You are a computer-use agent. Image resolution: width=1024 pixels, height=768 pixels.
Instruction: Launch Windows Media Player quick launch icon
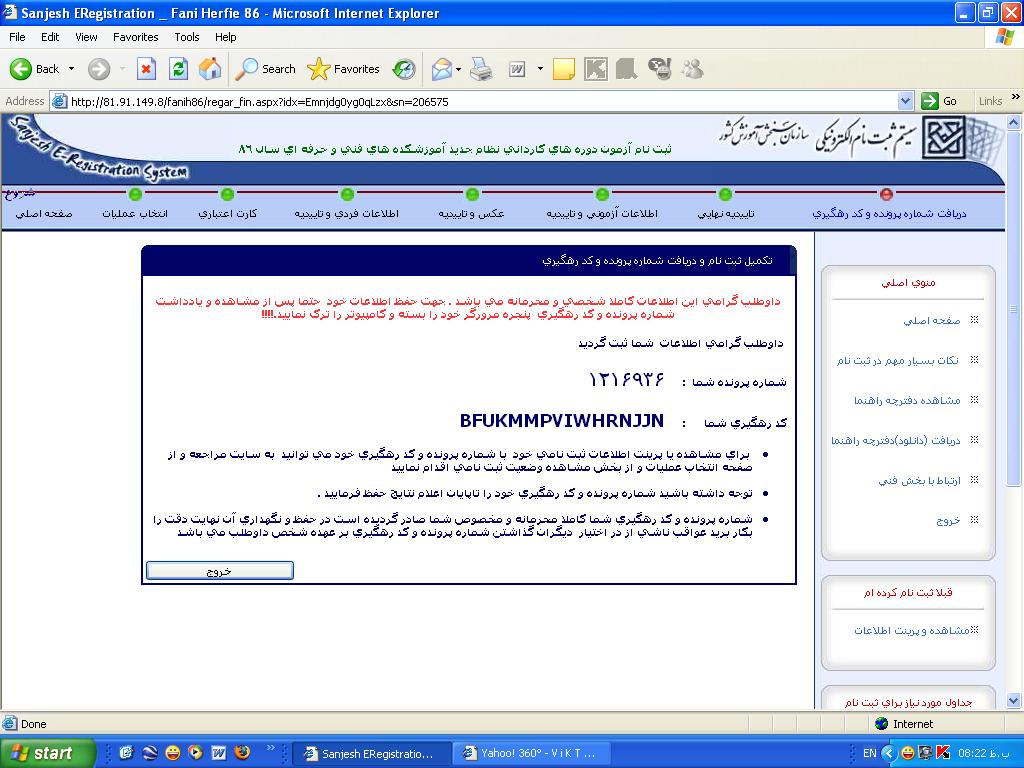tap(195, 753)
